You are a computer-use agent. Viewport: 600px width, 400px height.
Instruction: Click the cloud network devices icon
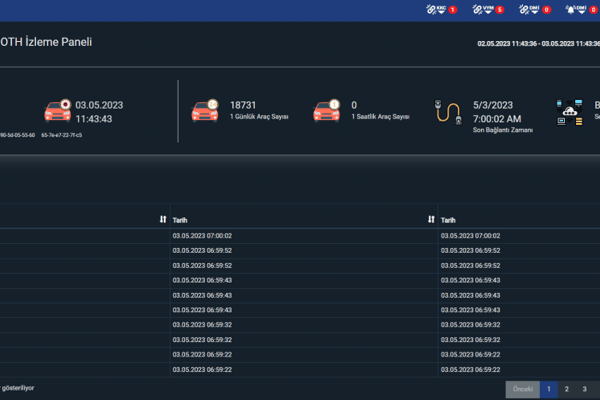(569, 112)
